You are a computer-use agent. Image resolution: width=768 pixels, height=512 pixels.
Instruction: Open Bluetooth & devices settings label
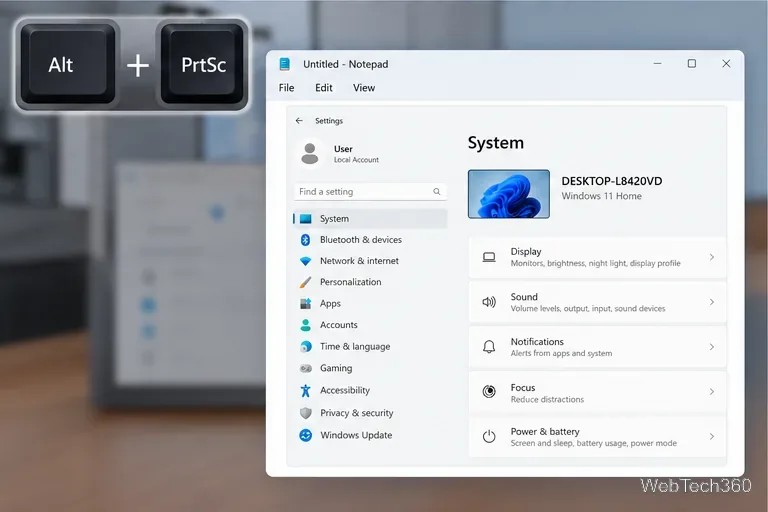[x=361, y=240]
